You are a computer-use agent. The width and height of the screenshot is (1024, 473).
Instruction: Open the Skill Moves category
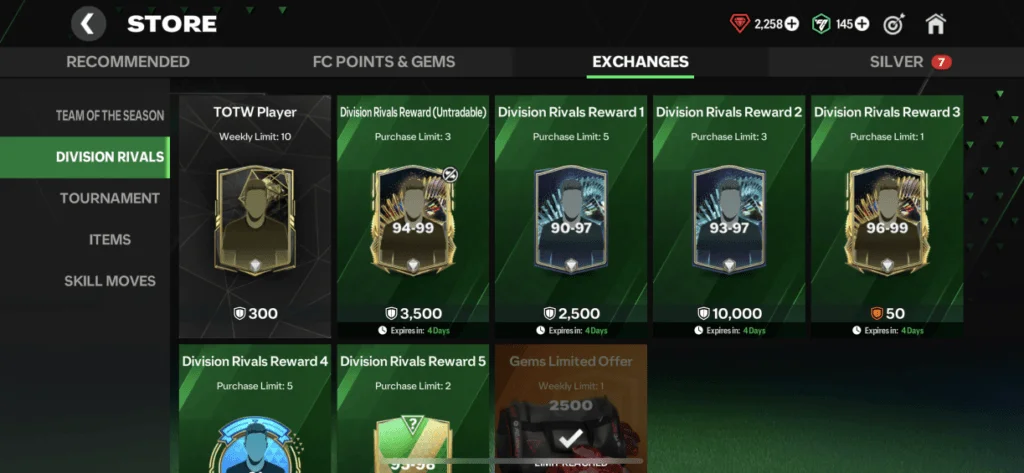[x=110, y=281]
